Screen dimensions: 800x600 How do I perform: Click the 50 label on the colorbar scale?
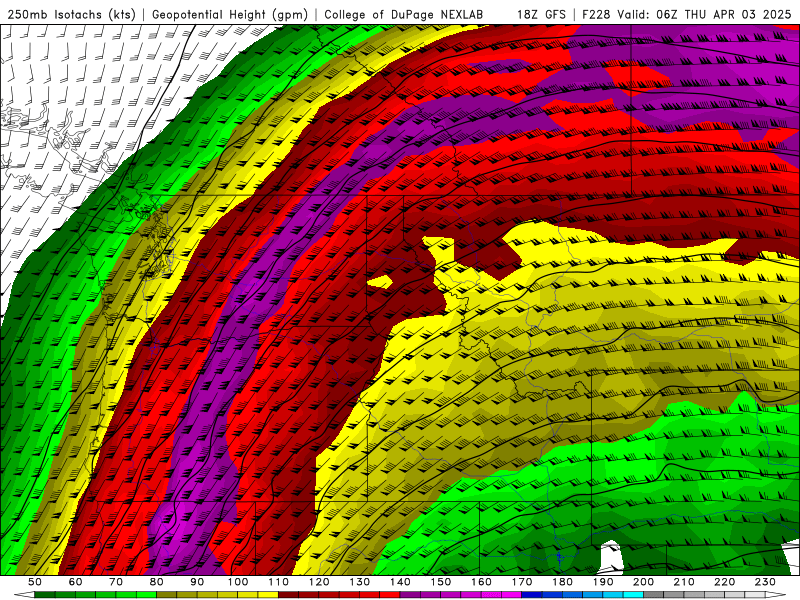pos(34,582)
